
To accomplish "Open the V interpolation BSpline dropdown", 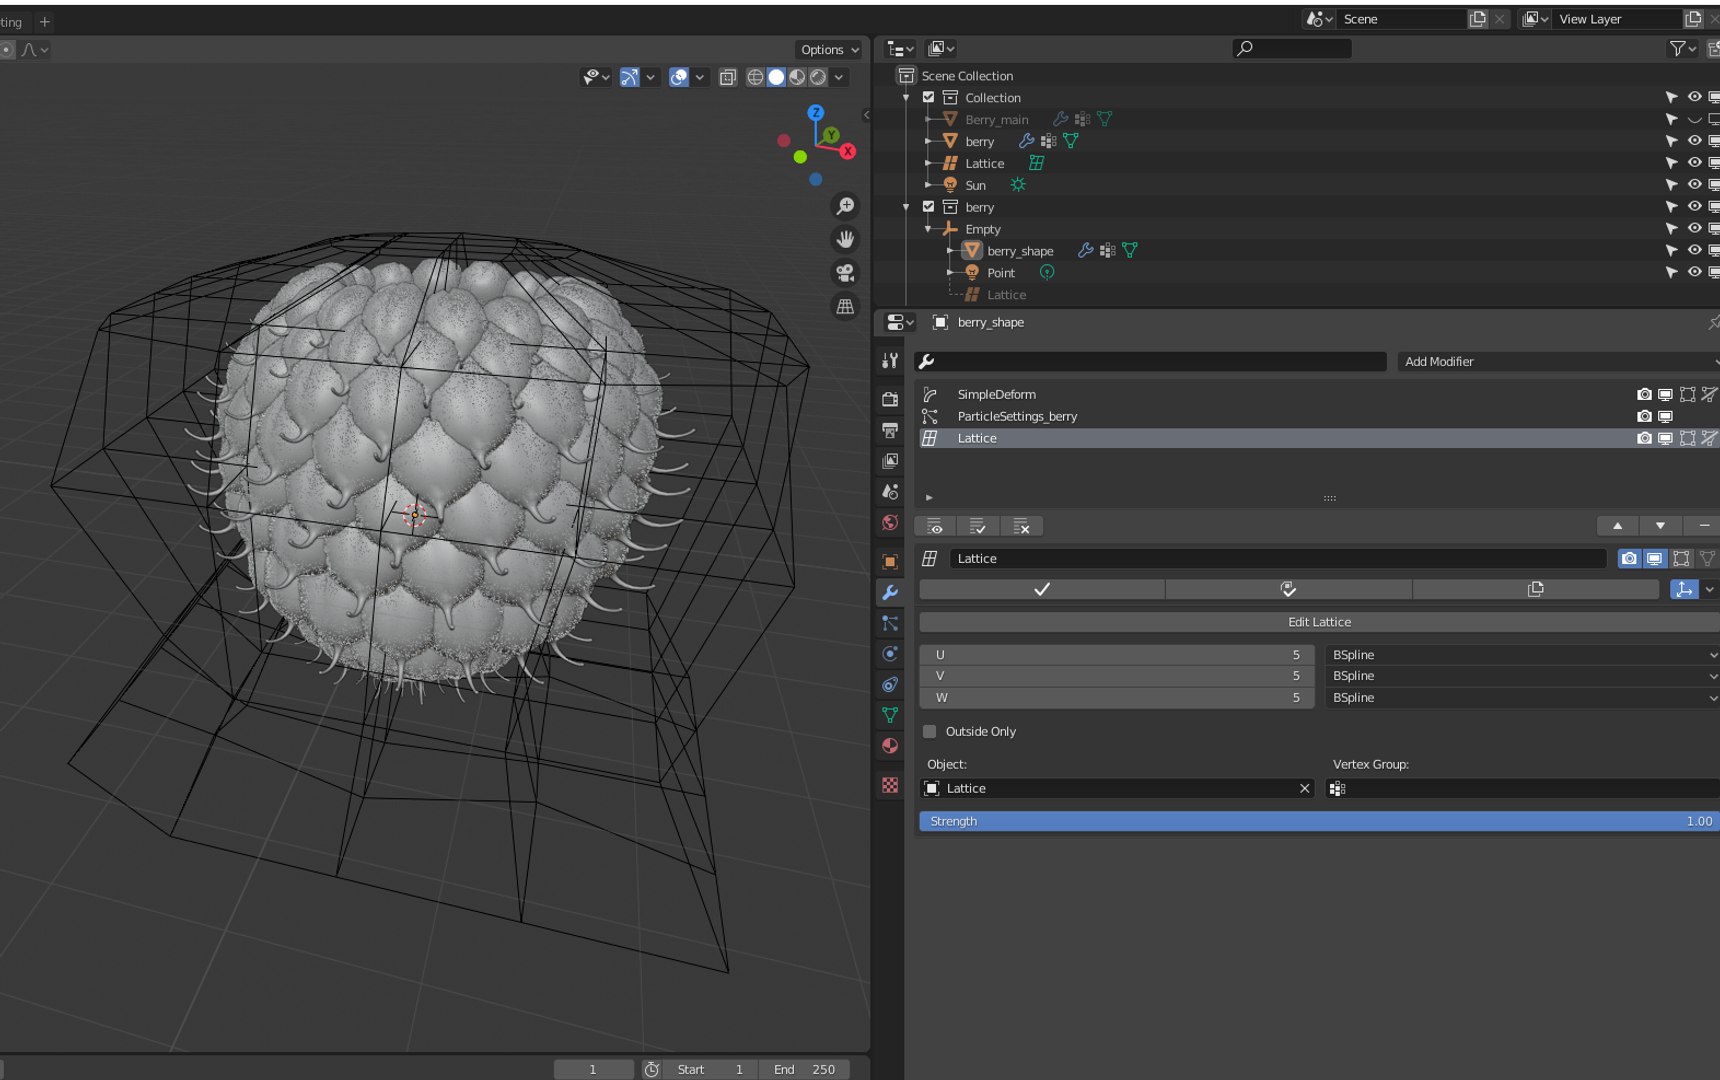I will click(x=1522, y=676).
